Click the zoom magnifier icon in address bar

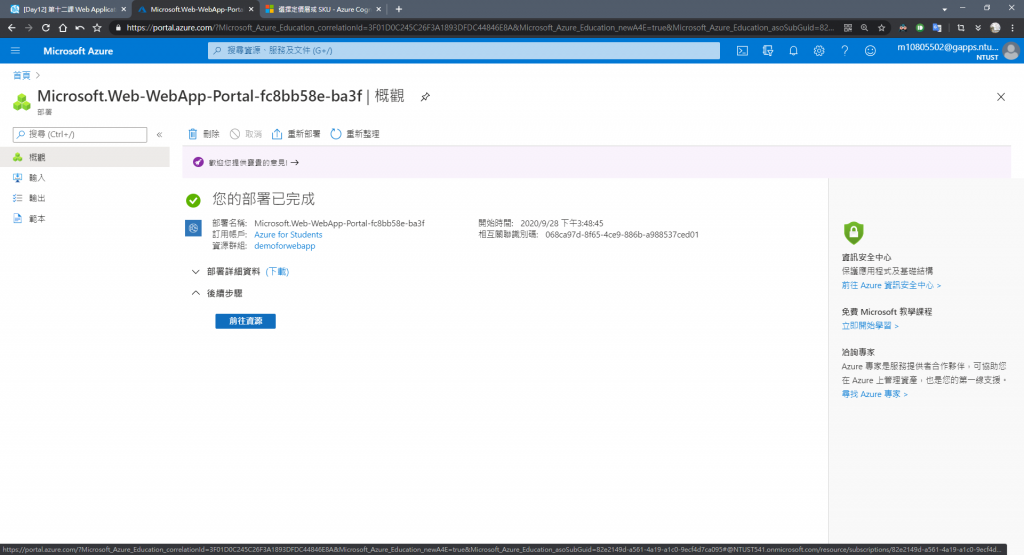tap(864, 27)
